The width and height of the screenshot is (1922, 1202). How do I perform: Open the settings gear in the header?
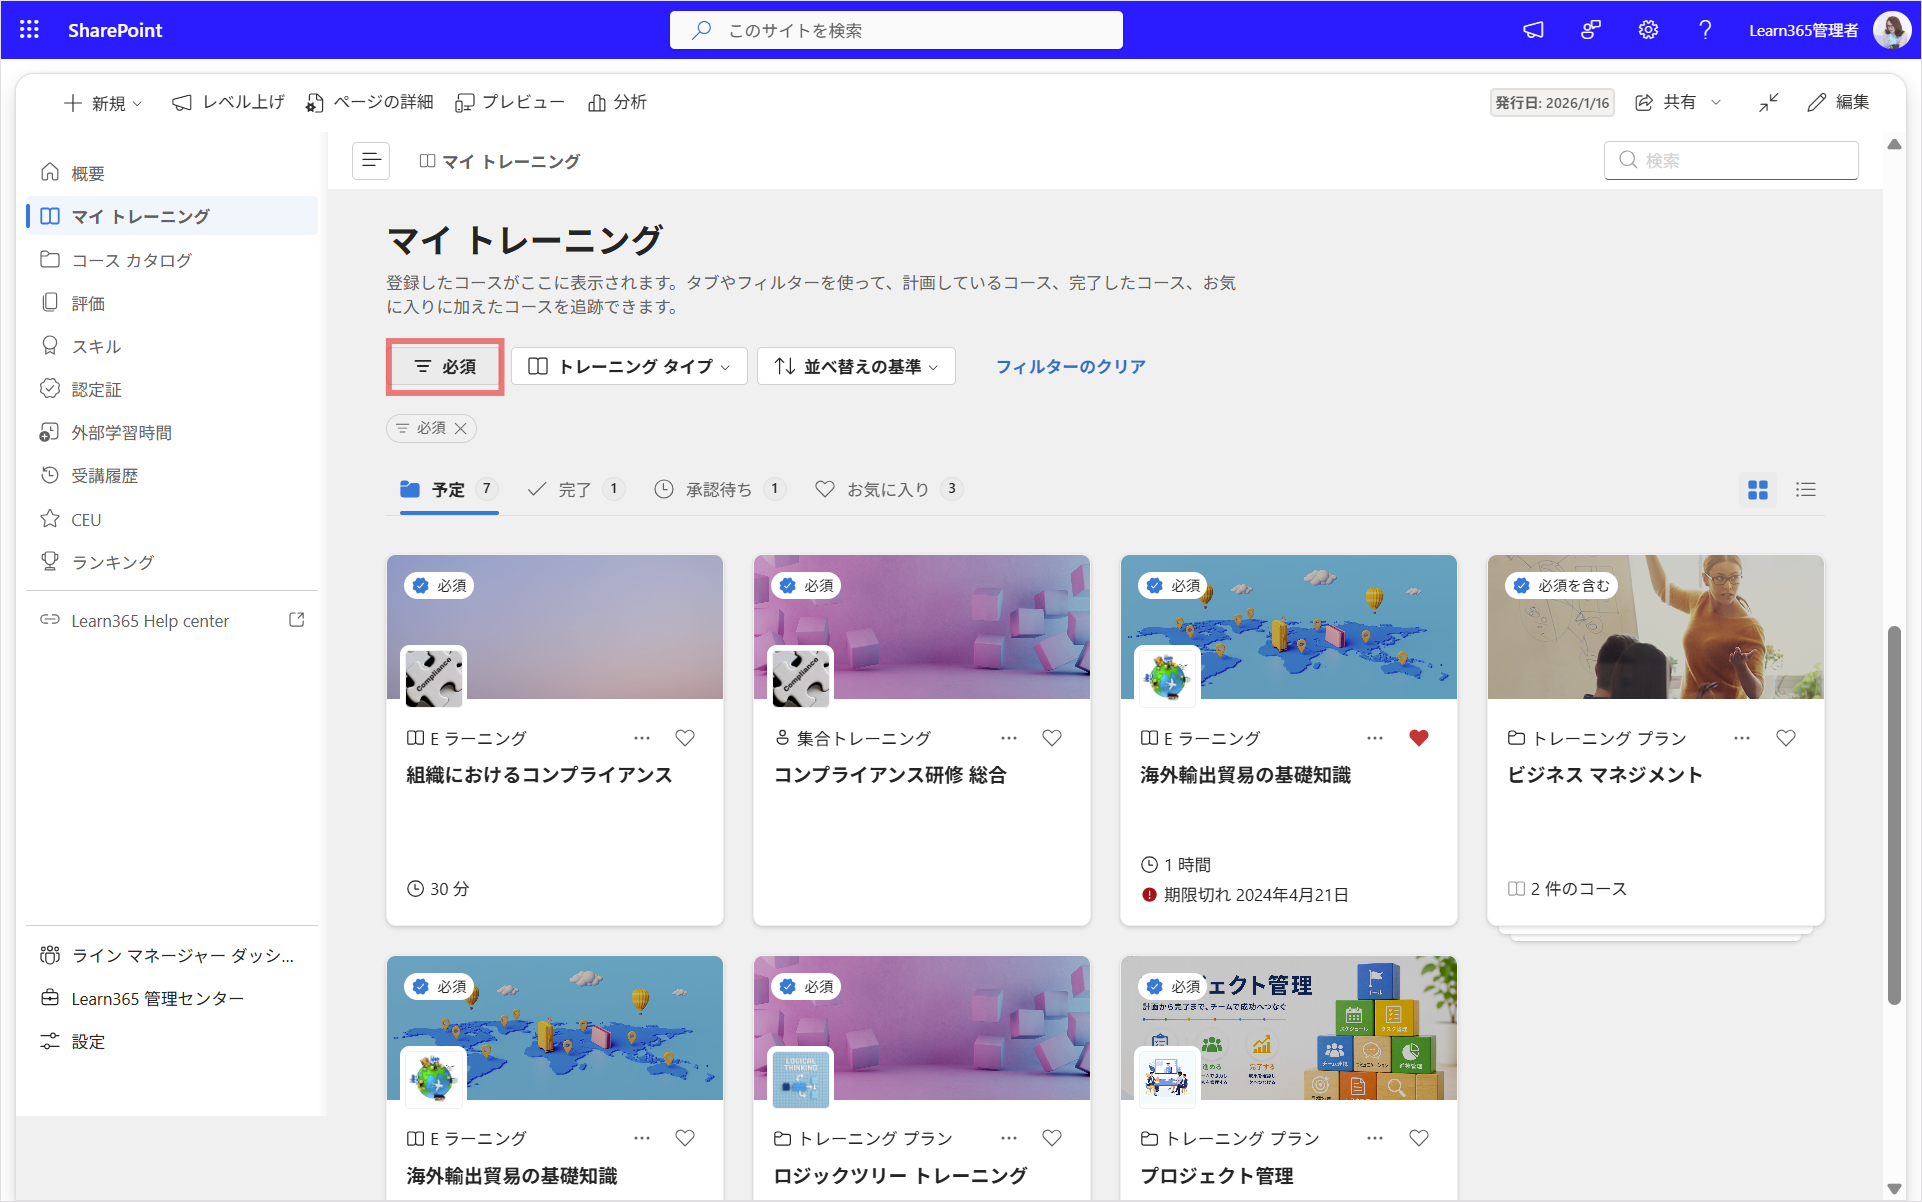pos(1648,30)
